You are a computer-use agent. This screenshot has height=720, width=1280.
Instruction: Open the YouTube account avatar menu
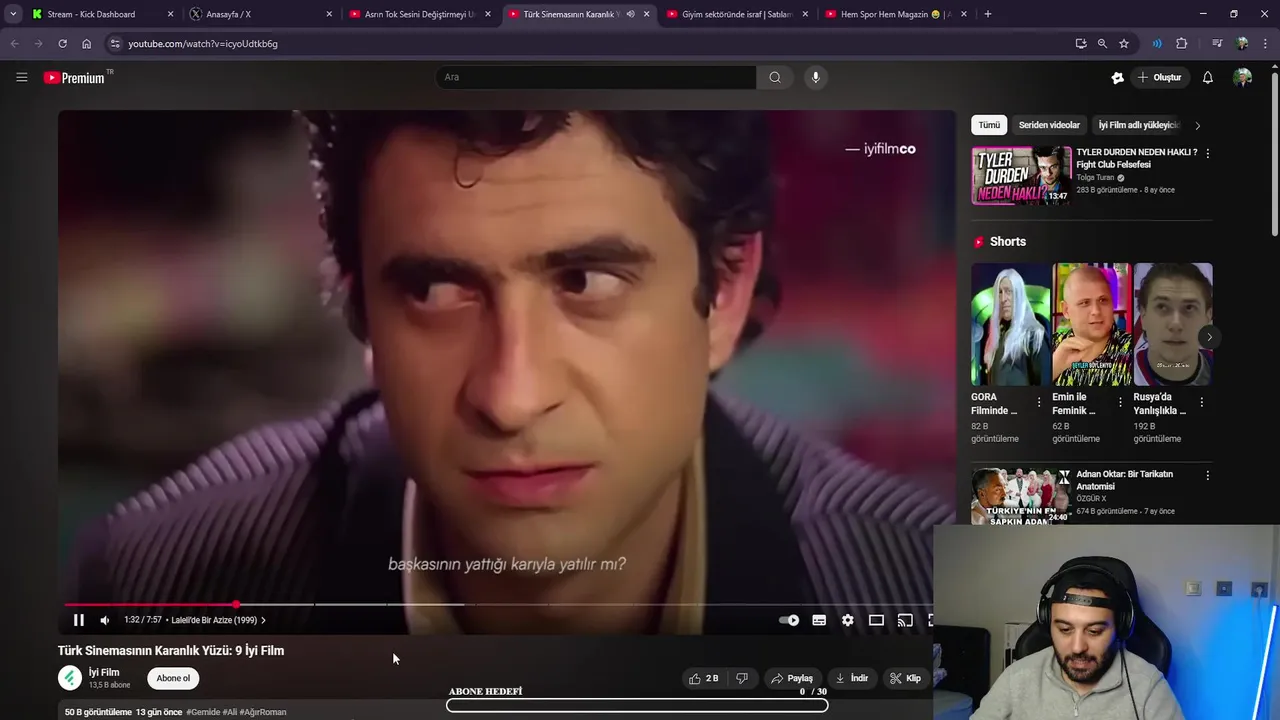click(x=1242, y=77)
